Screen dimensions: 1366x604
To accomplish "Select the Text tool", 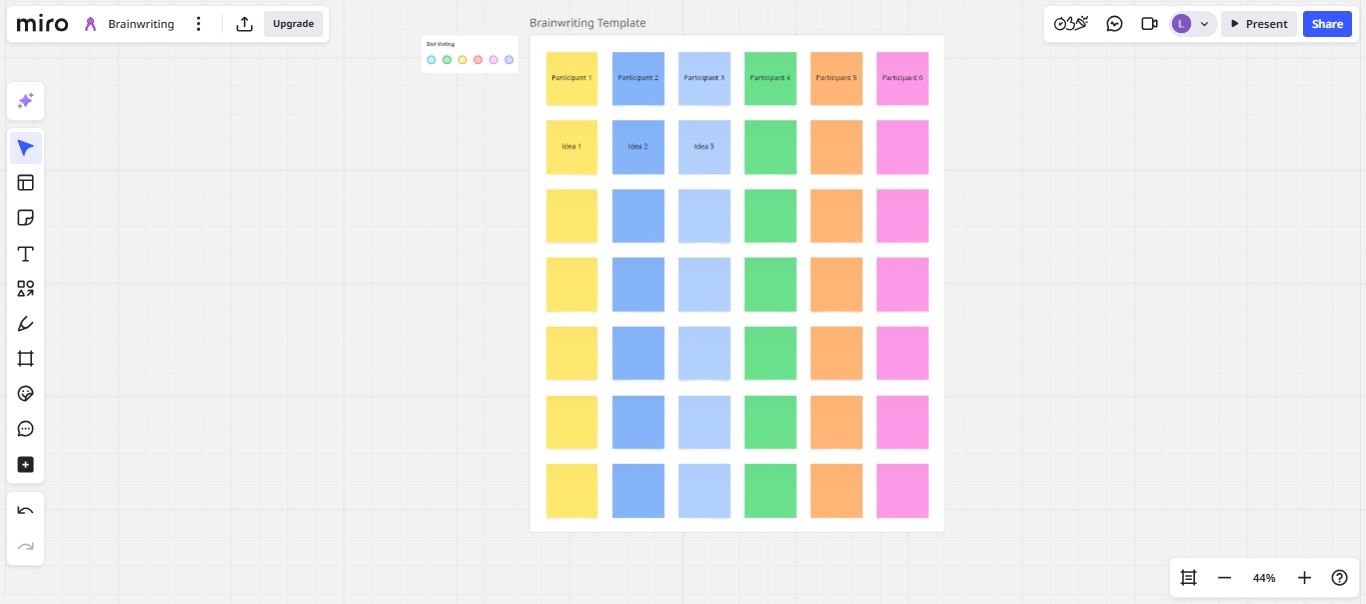I will (x=26, y=254).
